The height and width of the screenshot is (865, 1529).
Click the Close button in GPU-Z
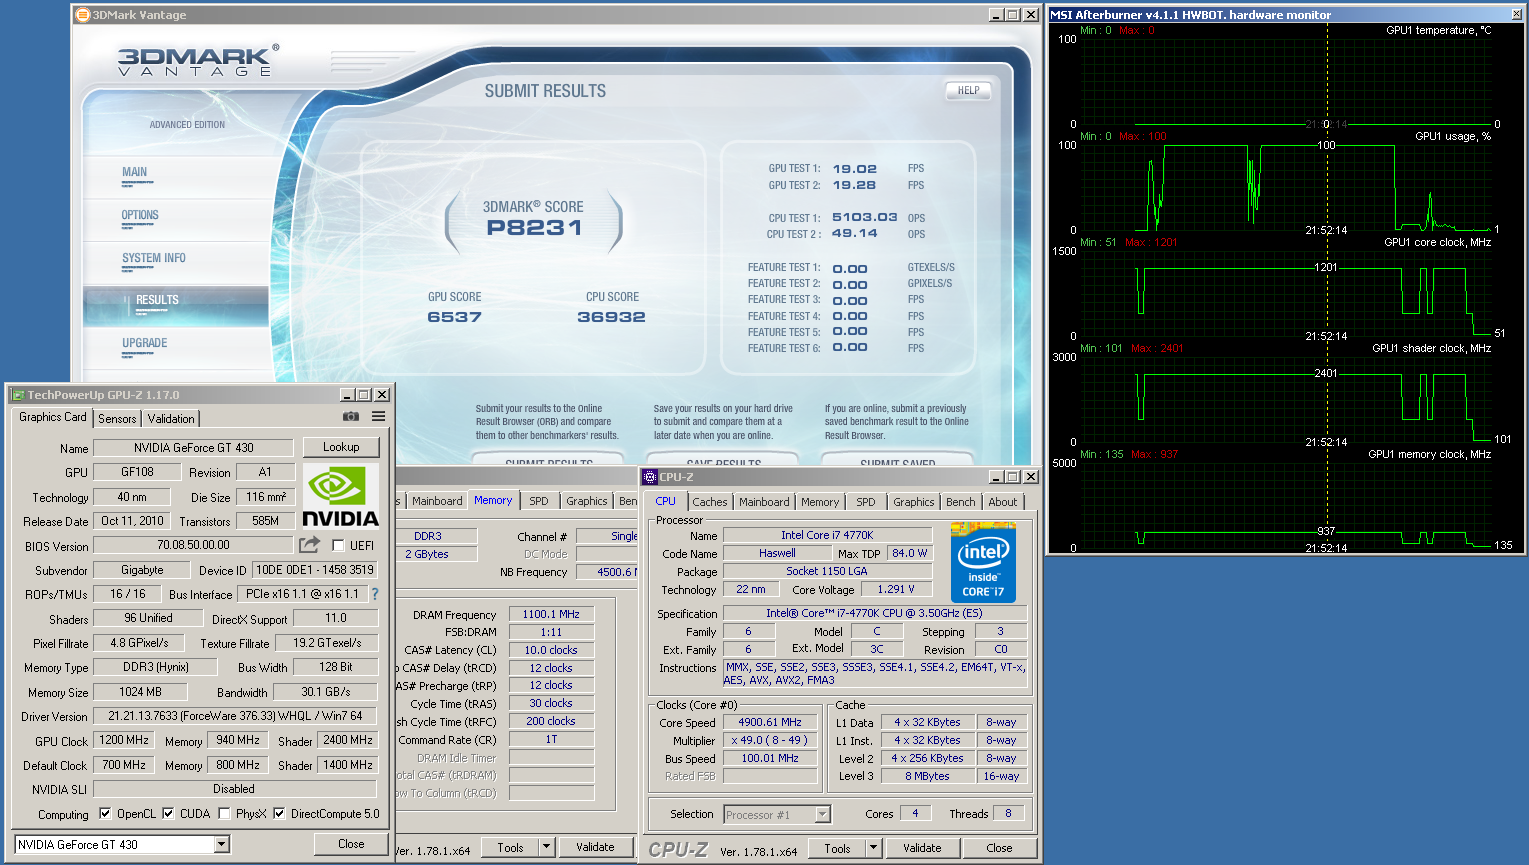pos(351,844)
